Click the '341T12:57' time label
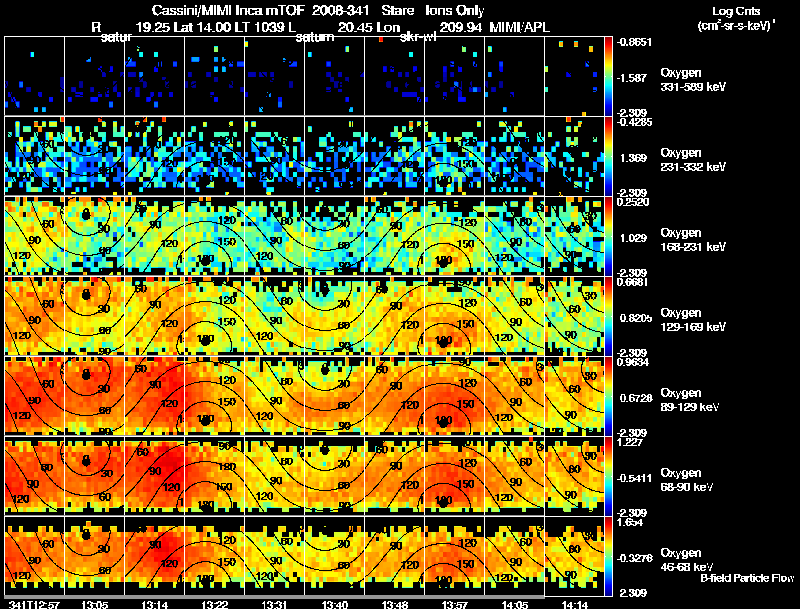This screenshot has height=609, width=800. [x=34, y=604]
